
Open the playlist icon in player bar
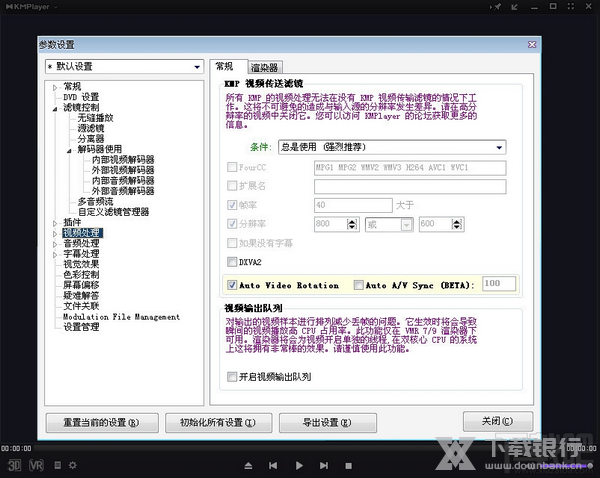click(58, 465)
